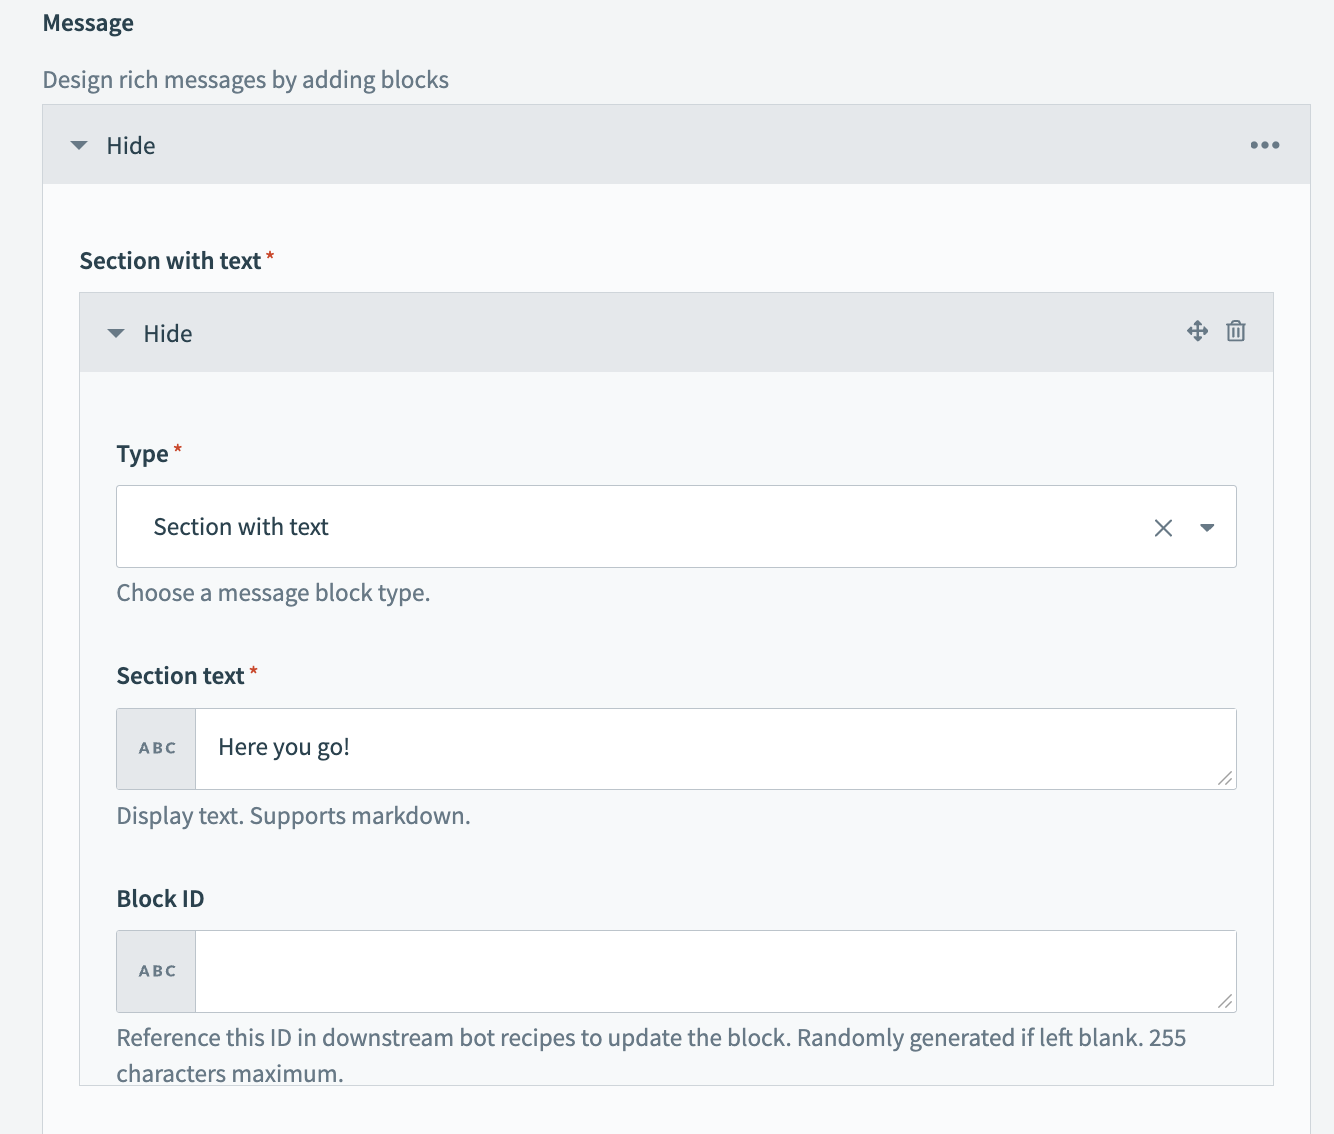Click the resize grip of the Block ID field
Screen dimensions: 1334x1134
coord(1225,1001)
